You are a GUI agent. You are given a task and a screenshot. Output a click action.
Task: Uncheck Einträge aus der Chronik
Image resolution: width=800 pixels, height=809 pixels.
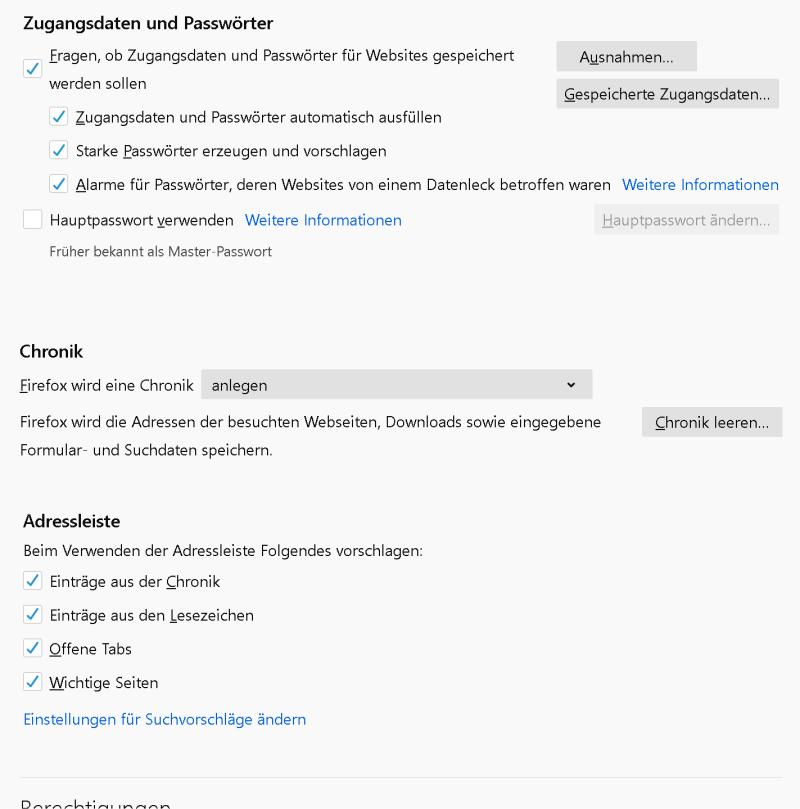[x=33, y=581]
